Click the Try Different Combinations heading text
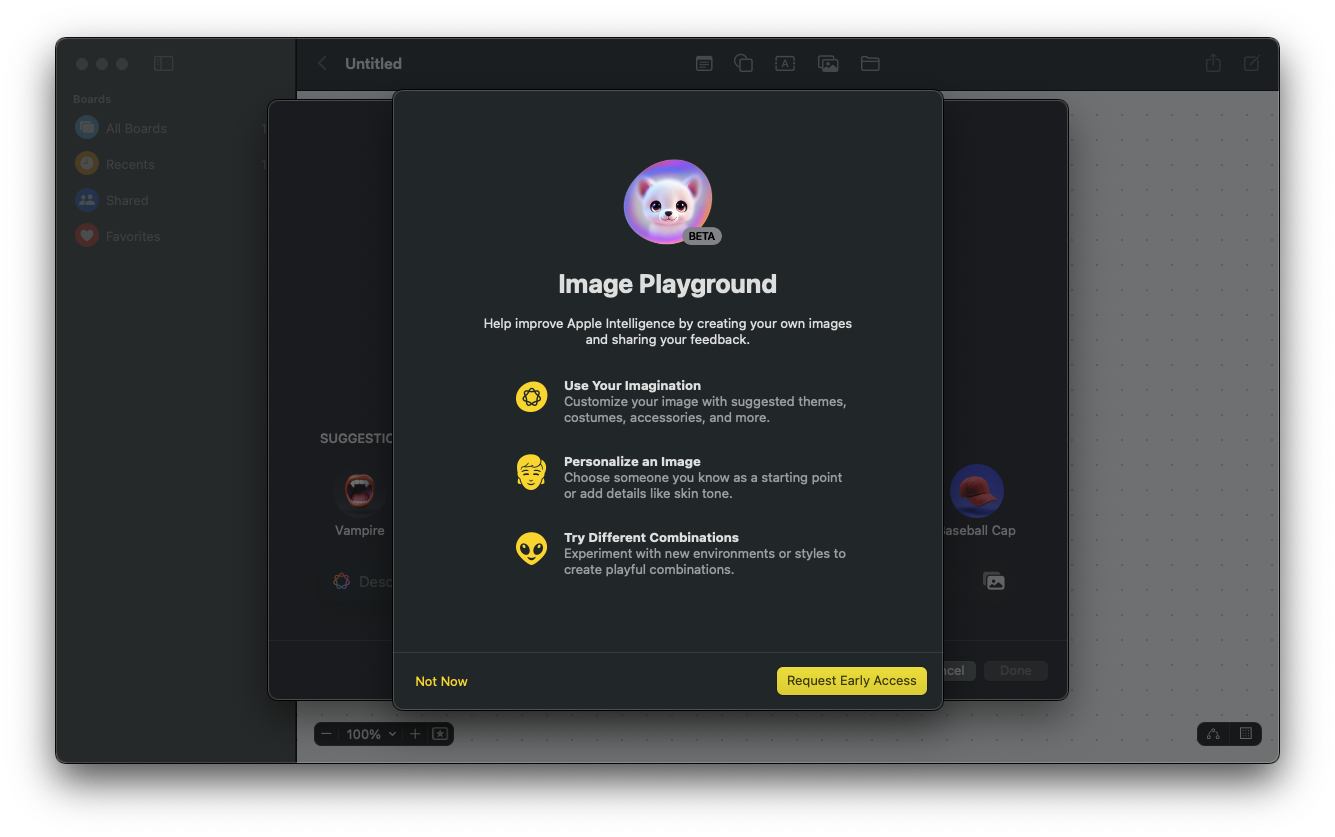 pos(651,537)
